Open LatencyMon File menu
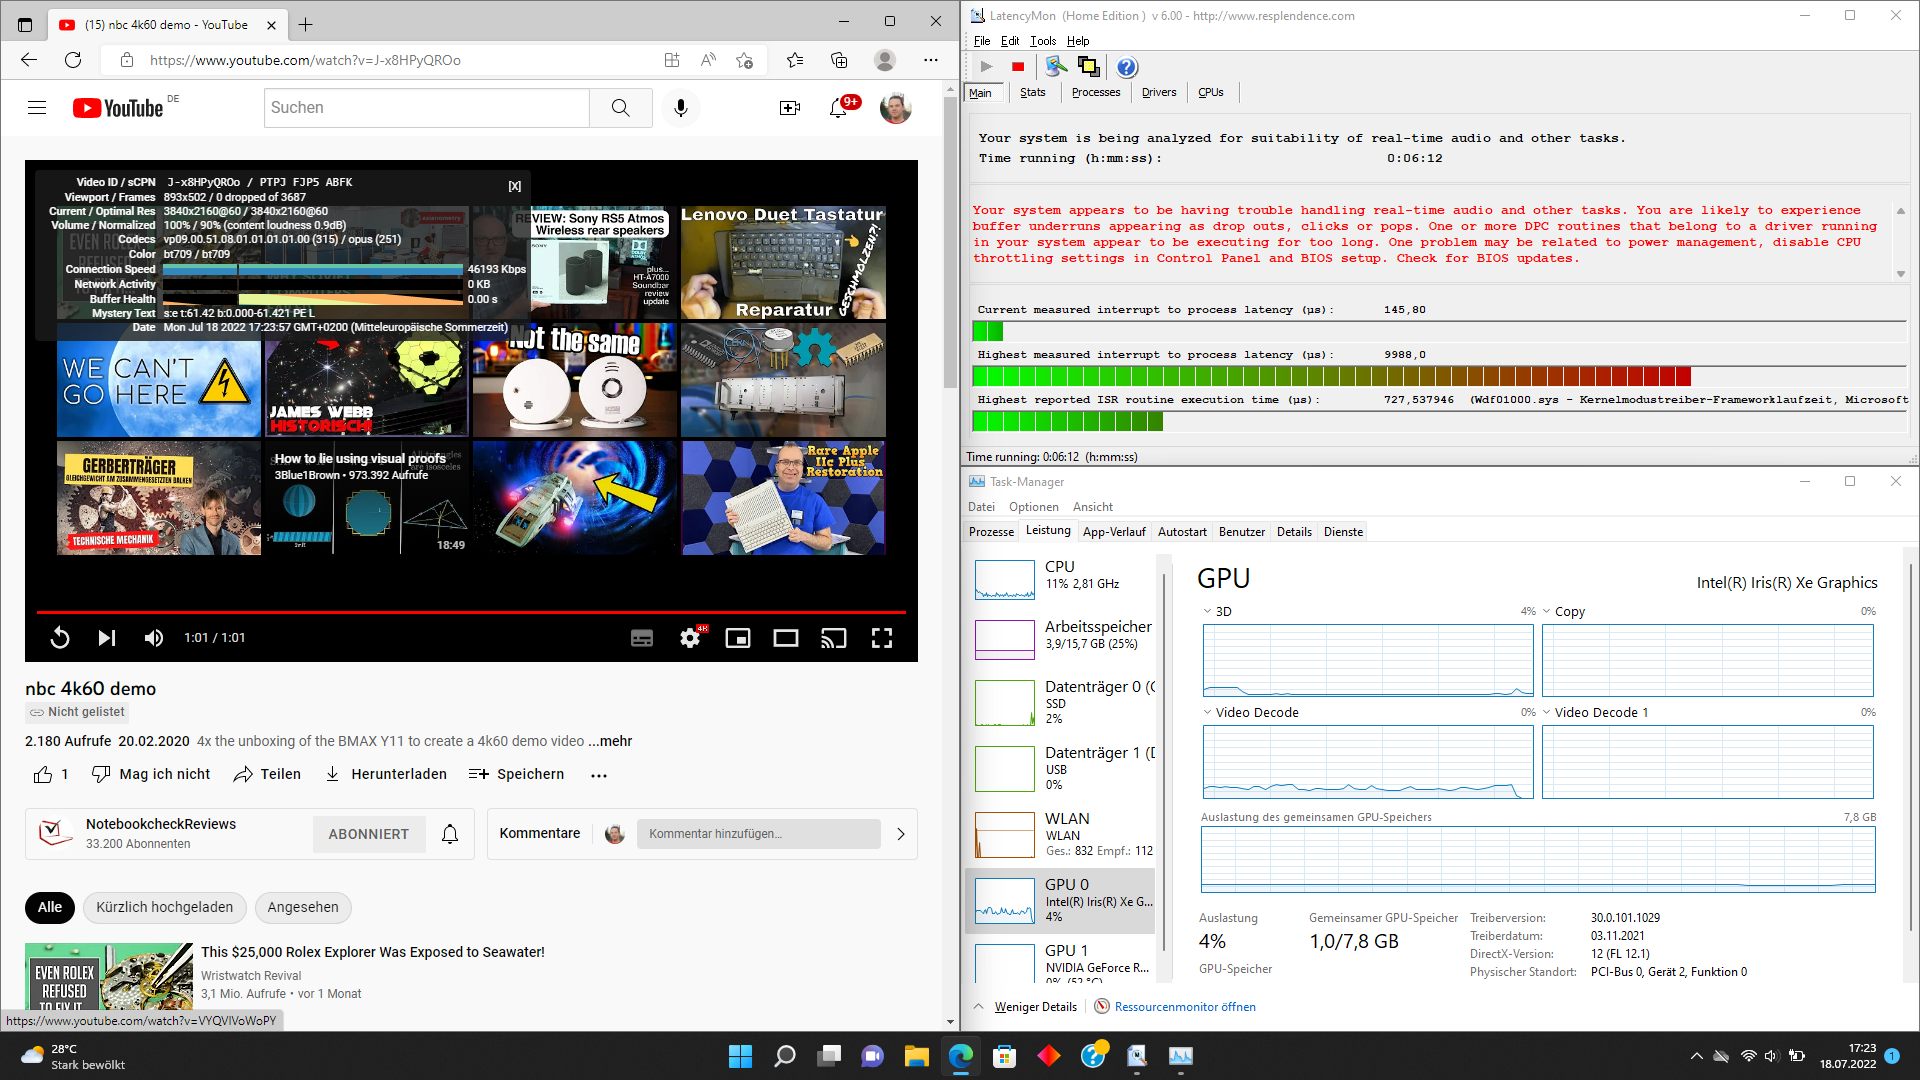Screen dimensions: 1920x1080 [982, 41]
